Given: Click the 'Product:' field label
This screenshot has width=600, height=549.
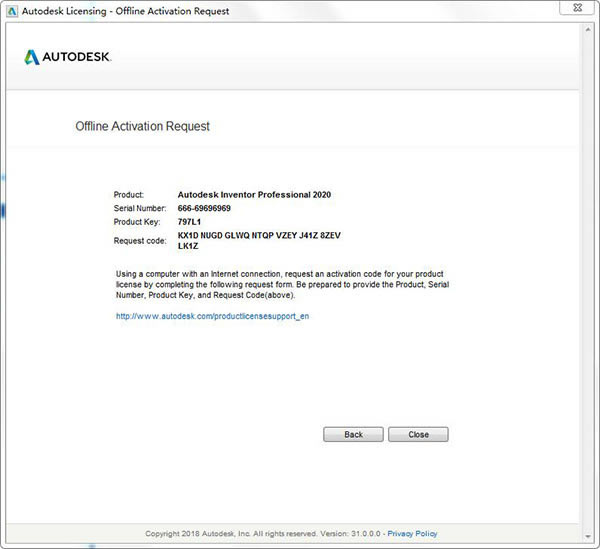Looking at the screenshot, I should [131, 194].
